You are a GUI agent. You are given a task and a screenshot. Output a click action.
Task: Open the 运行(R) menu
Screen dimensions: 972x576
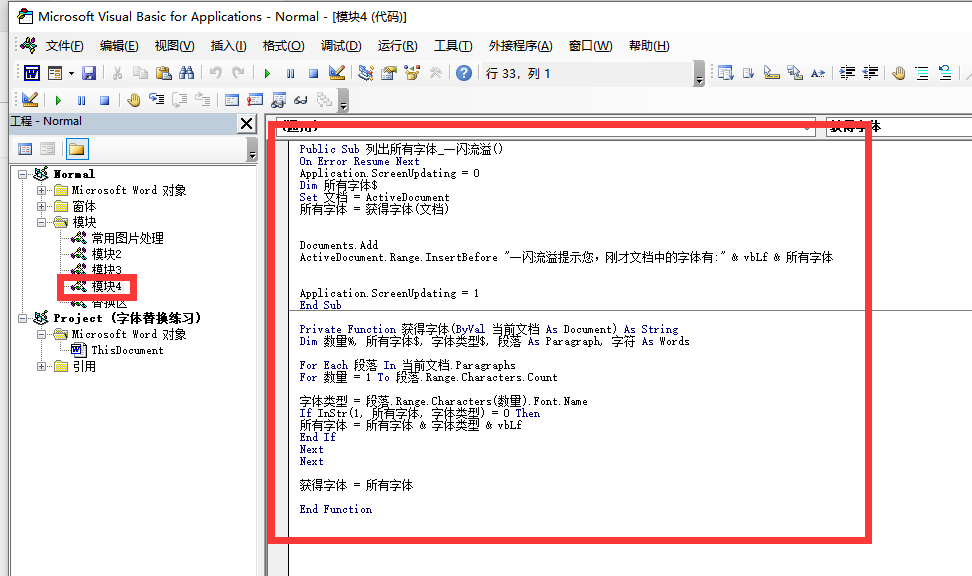(x=397, y=46)
